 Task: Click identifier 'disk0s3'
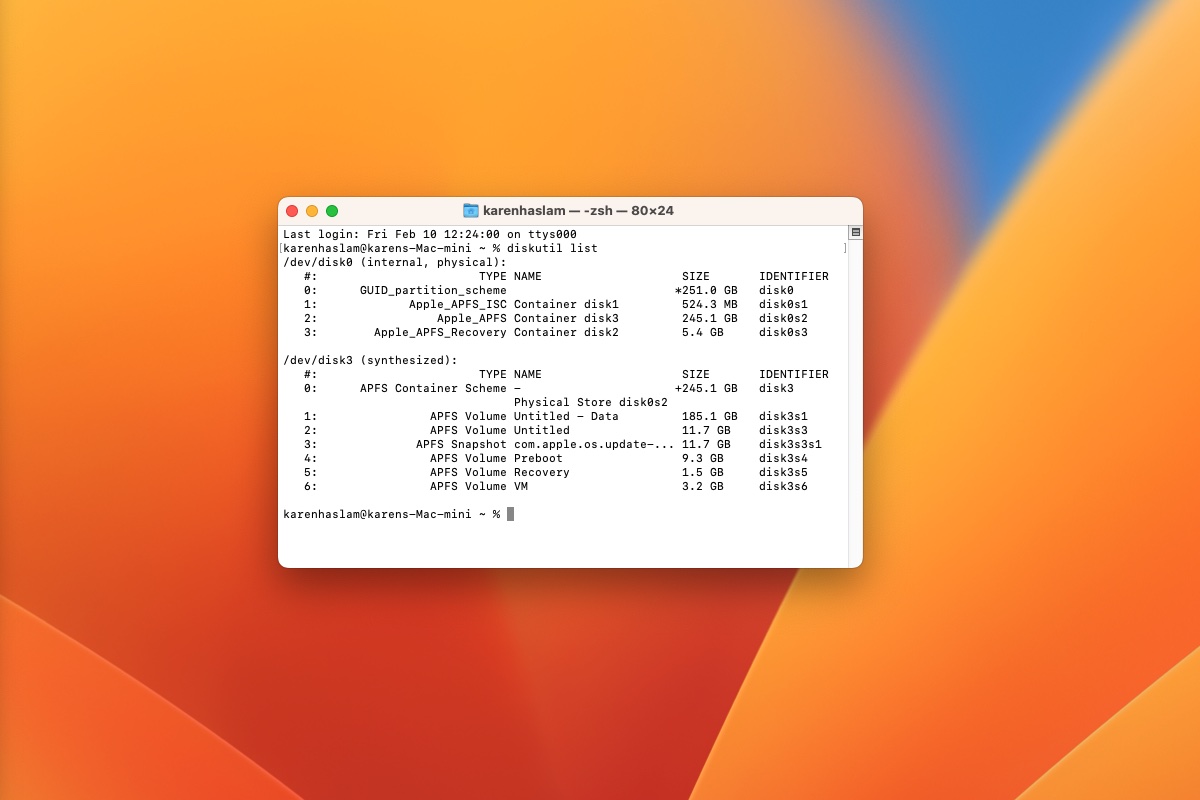783,332
